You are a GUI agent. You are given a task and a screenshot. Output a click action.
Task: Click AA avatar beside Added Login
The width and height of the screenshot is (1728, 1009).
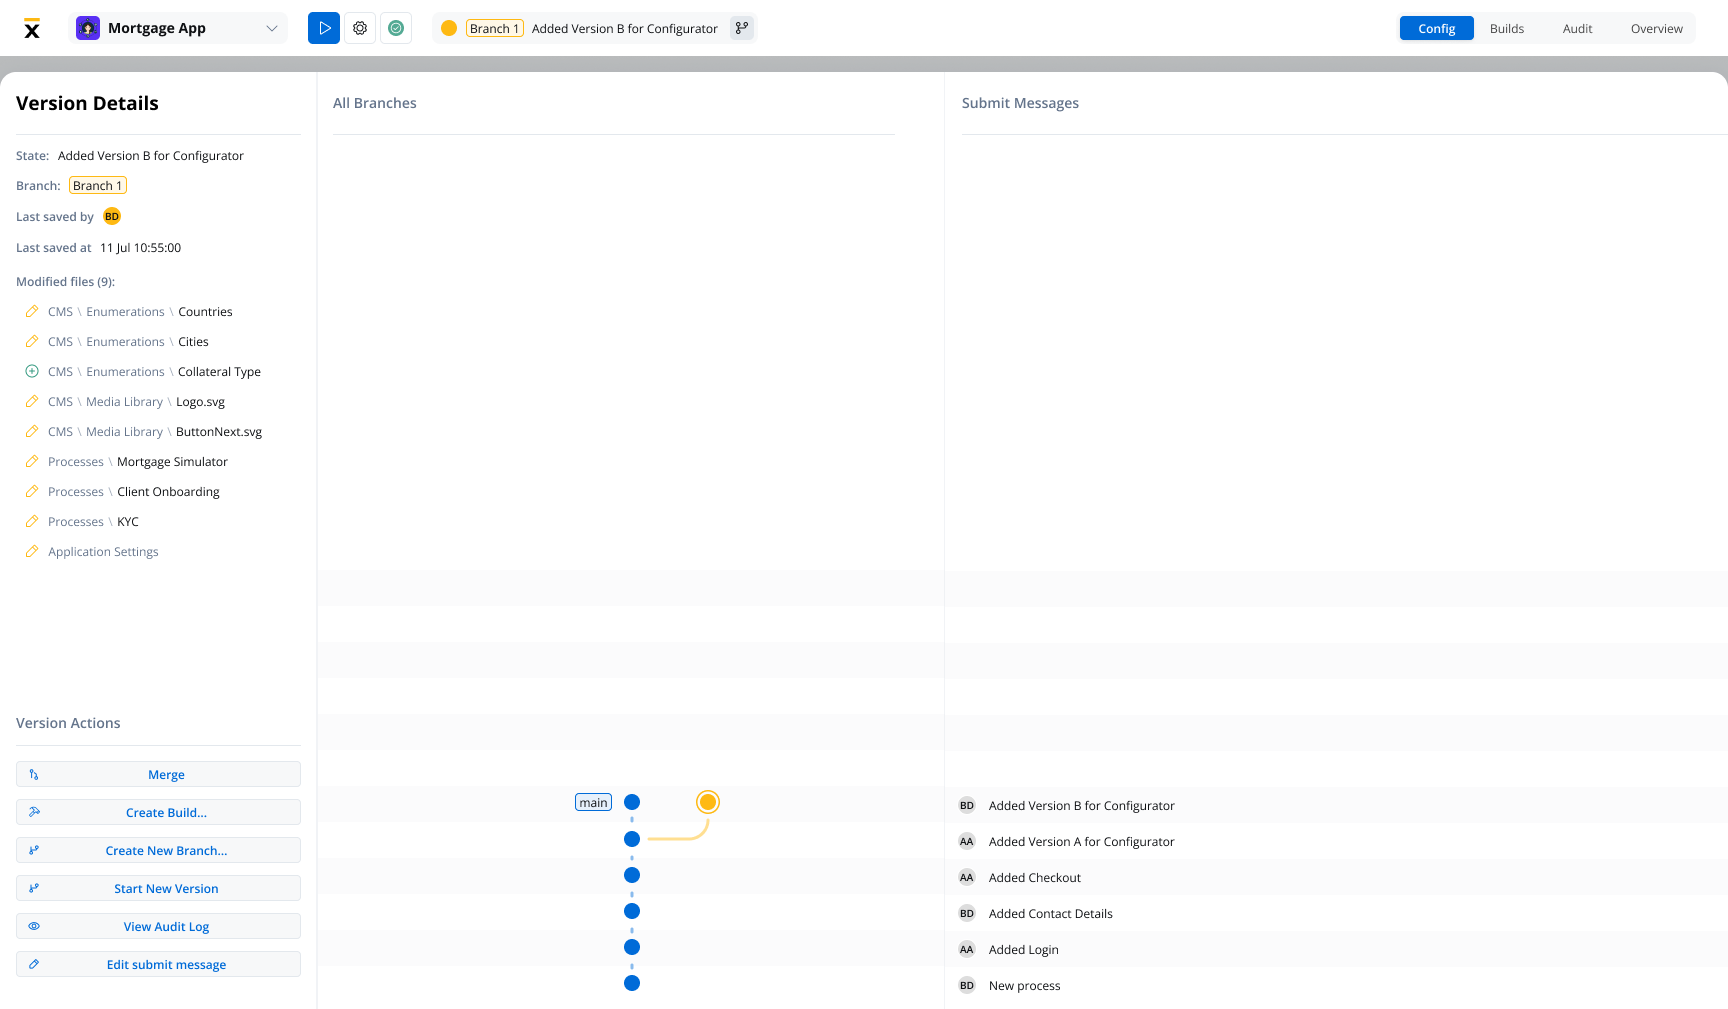(x=967, y=949)
